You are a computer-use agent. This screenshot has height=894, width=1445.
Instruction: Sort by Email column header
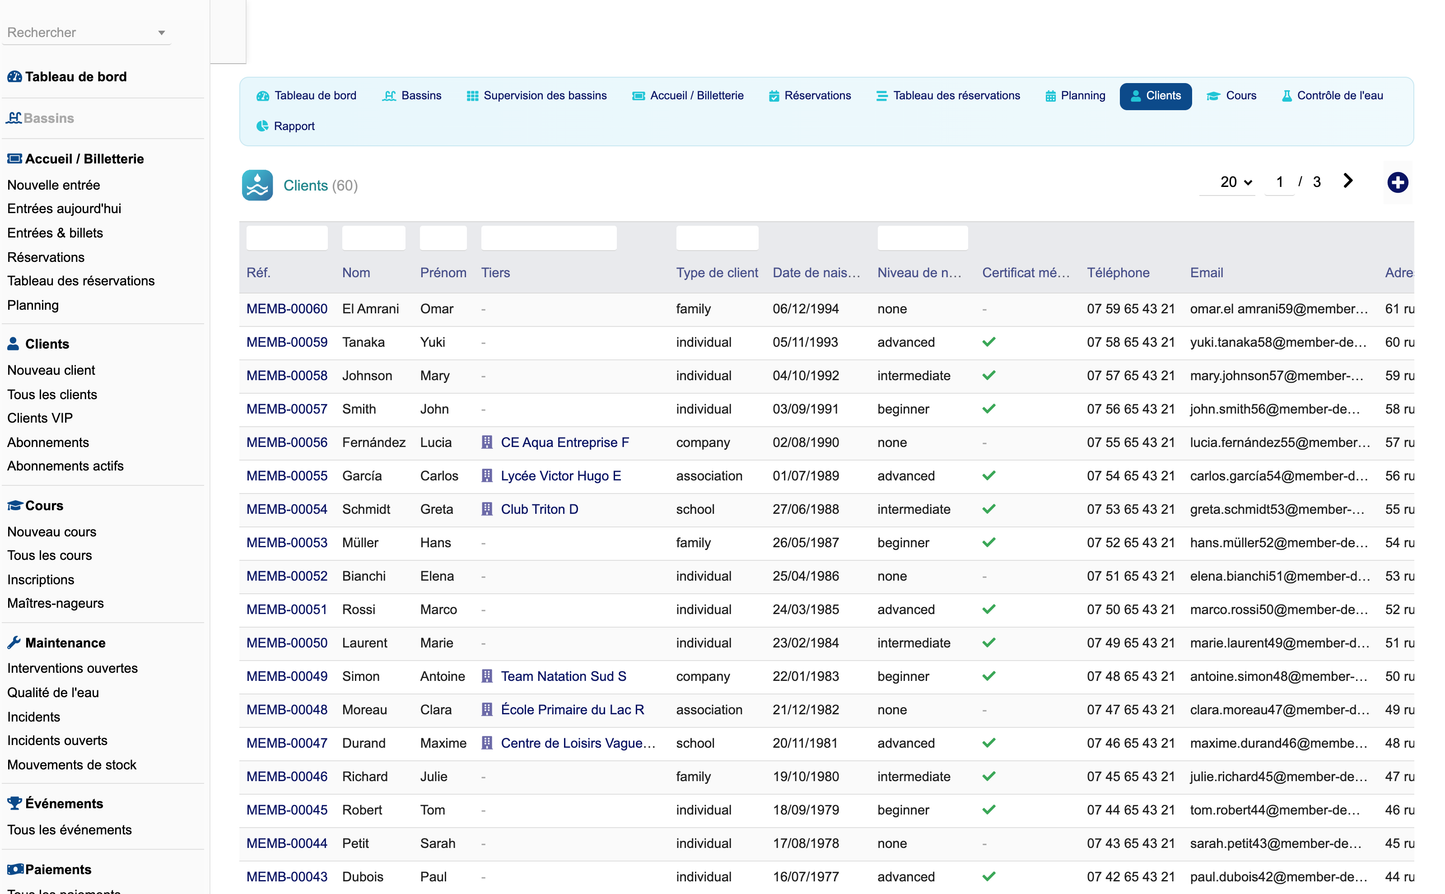click(1207, 273)
